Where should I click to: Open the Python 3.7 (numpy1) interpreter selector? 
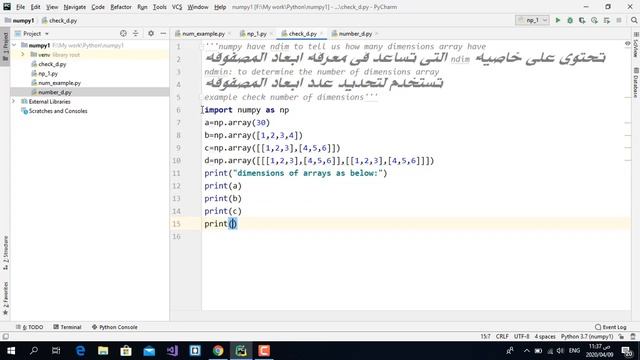click(587, 337)
